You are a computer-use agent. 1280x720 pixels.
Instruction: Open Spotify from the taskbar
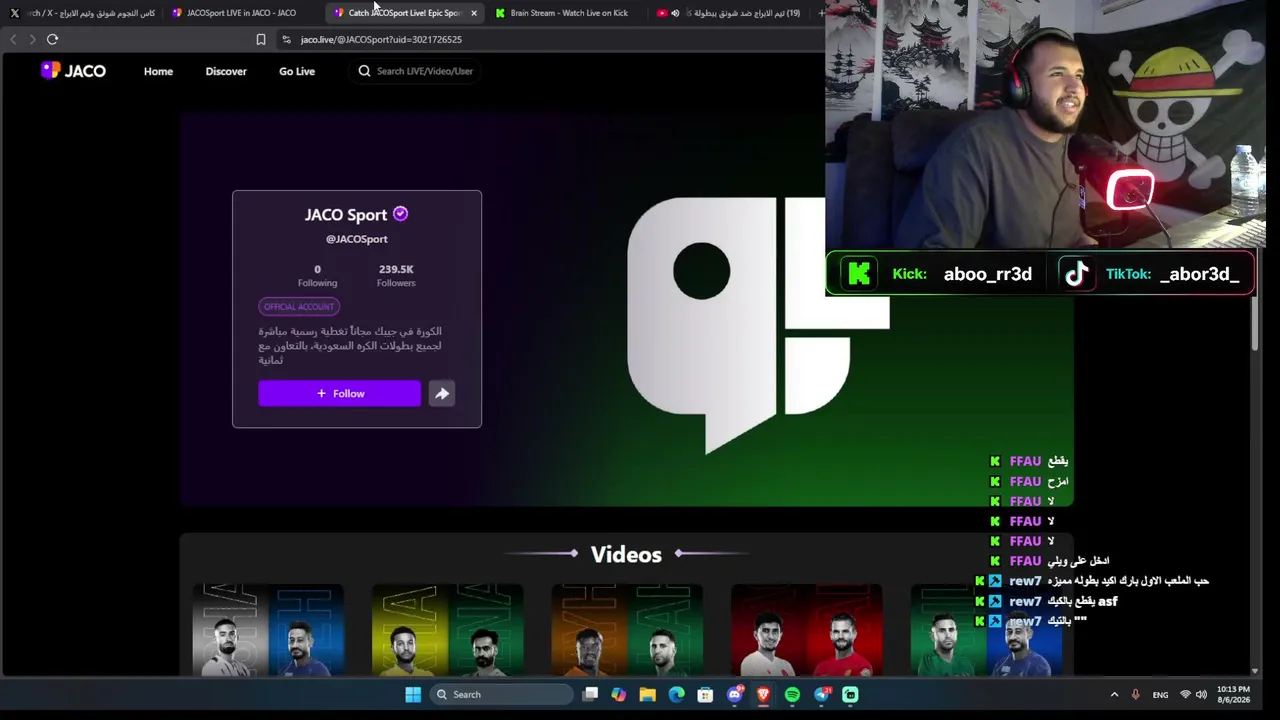pos(792,695)
